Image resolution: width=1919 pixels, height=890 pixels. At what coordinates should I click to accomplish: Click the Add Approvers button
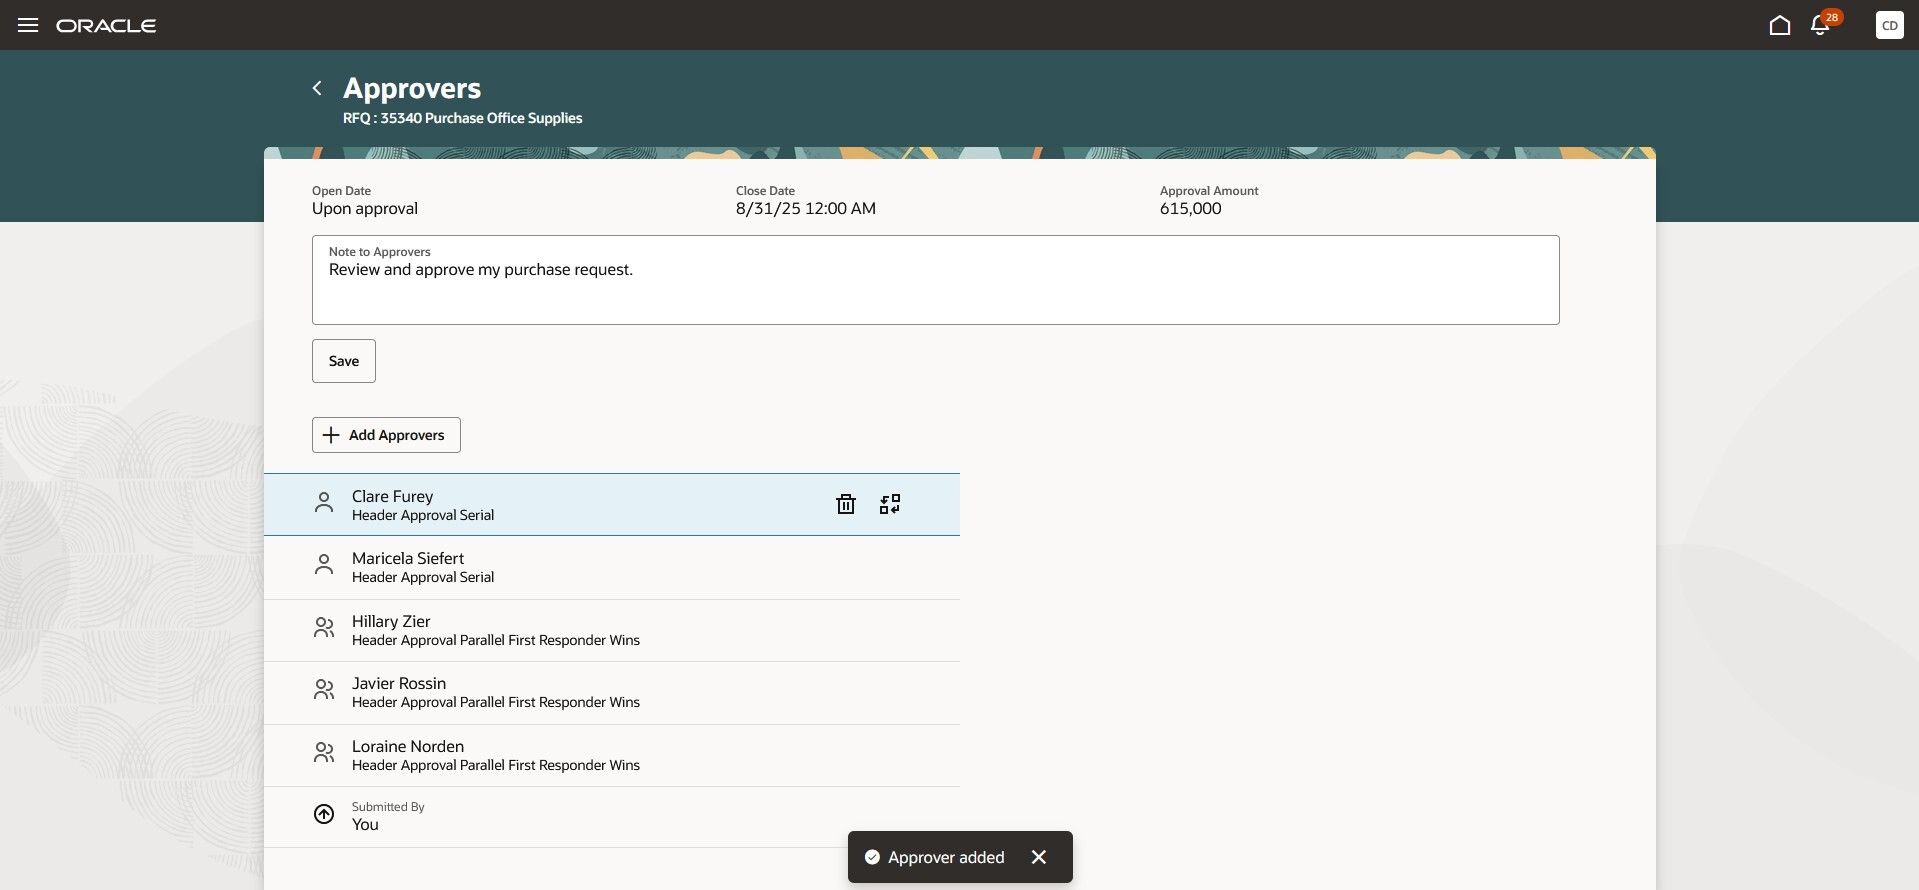click(386, 435)
